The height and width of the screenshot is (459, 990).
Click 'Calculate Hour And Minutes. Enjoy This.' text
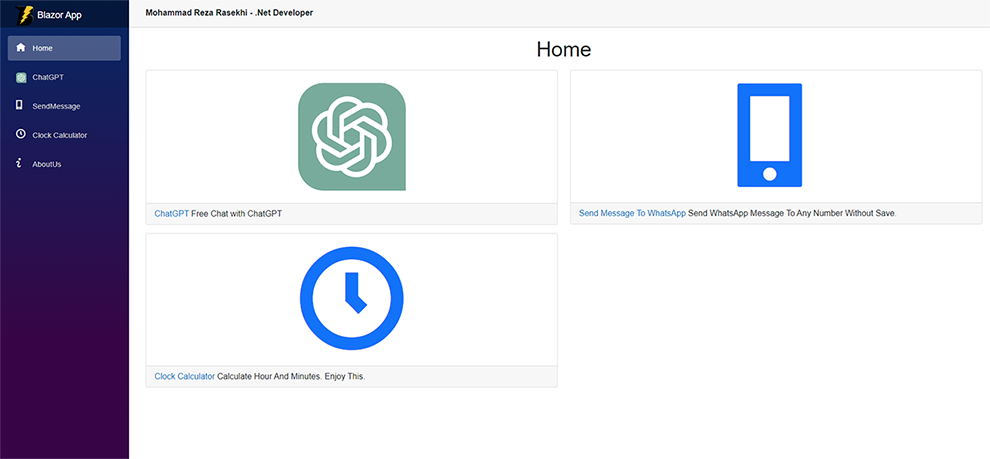tap(291, 376)
